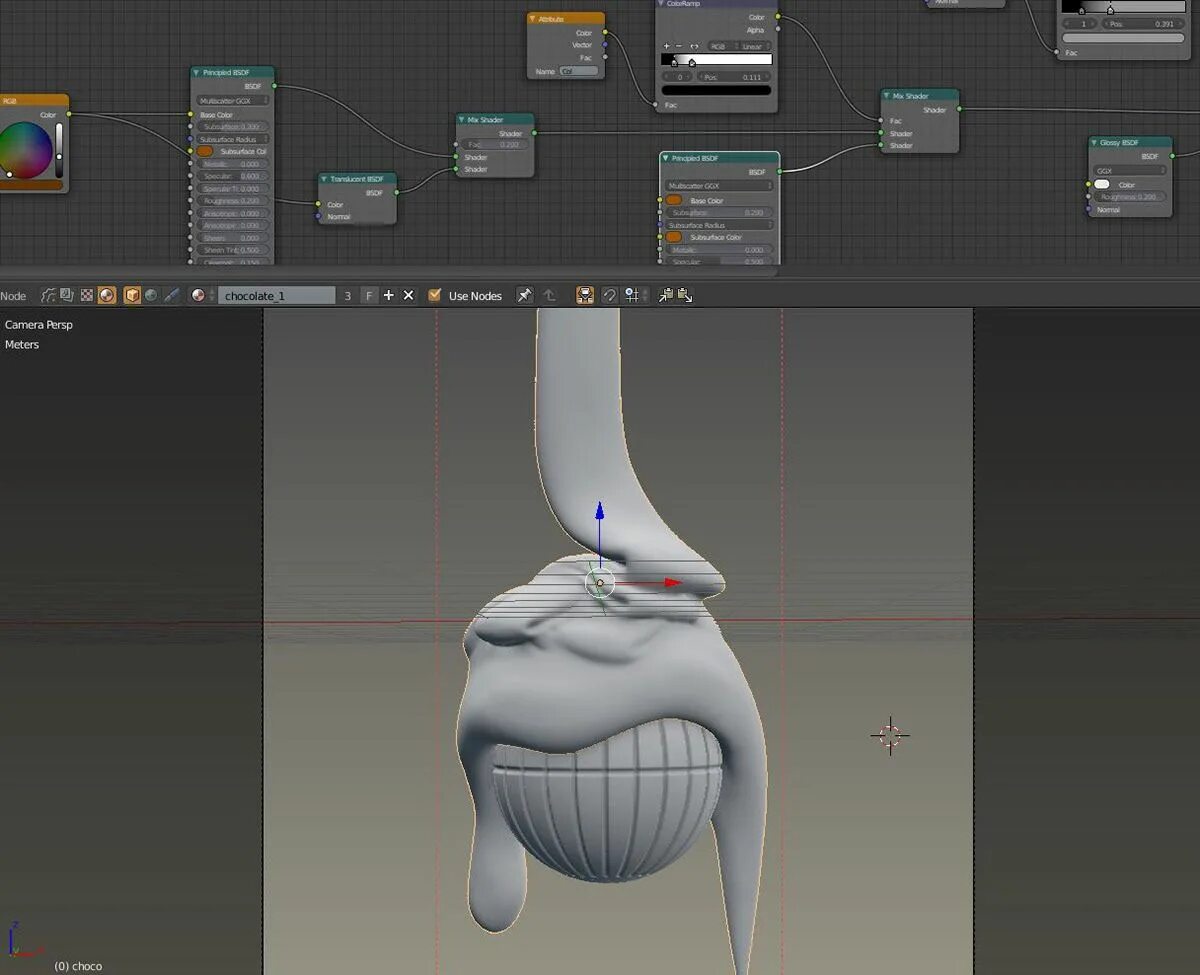Viewport: 1200px width, 975px height.
Task: Click ColorRamp stop index 0 field
Action: pyautogui.click(x=679, y=77)
